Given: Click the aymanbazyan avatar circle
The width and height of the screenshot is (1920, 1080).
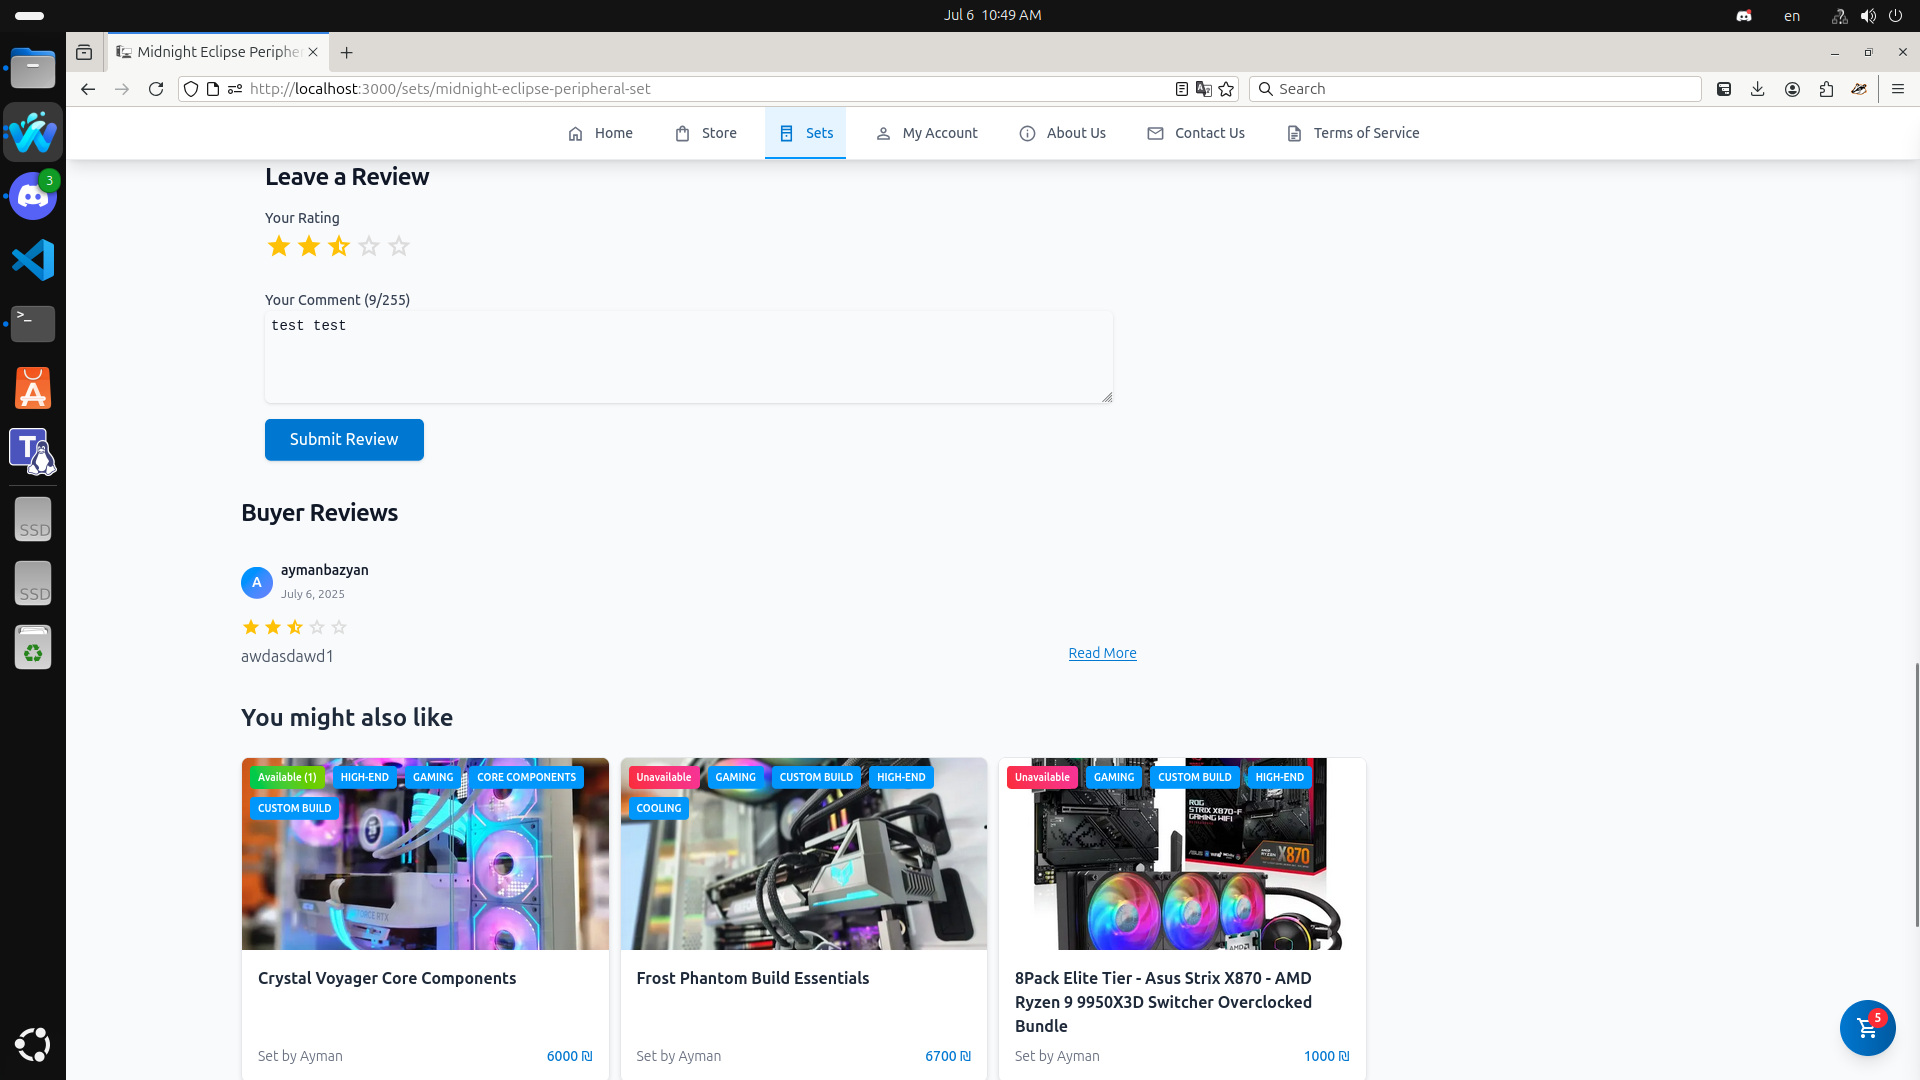Looking at the screenshot, I should pos(257,582).
